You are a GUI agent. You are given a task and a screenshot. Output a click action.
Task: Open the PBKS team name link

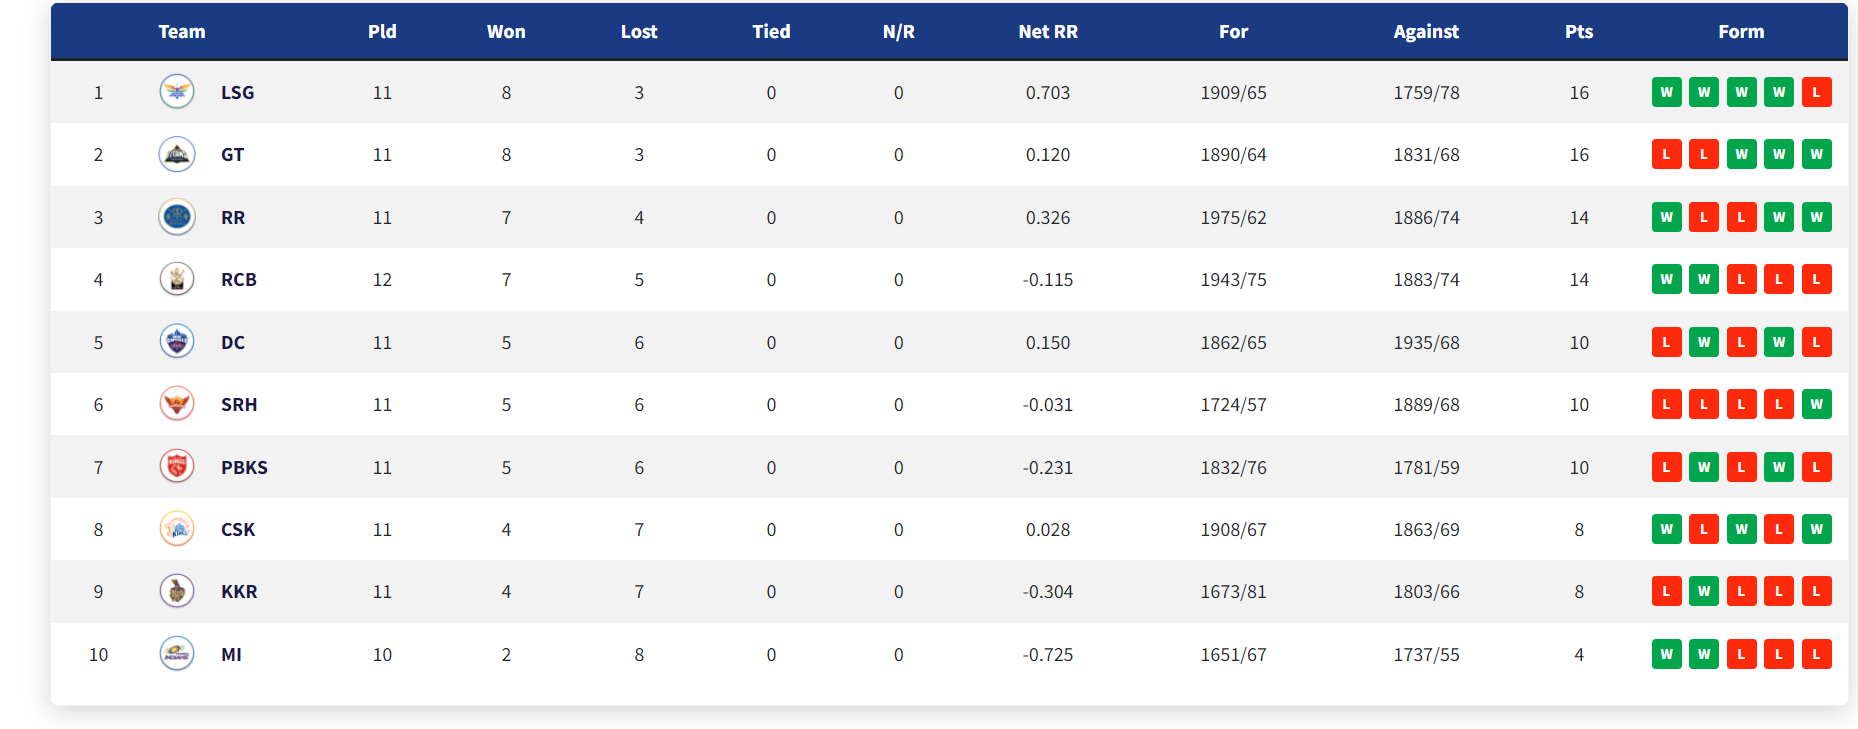[x=244, y=467]
